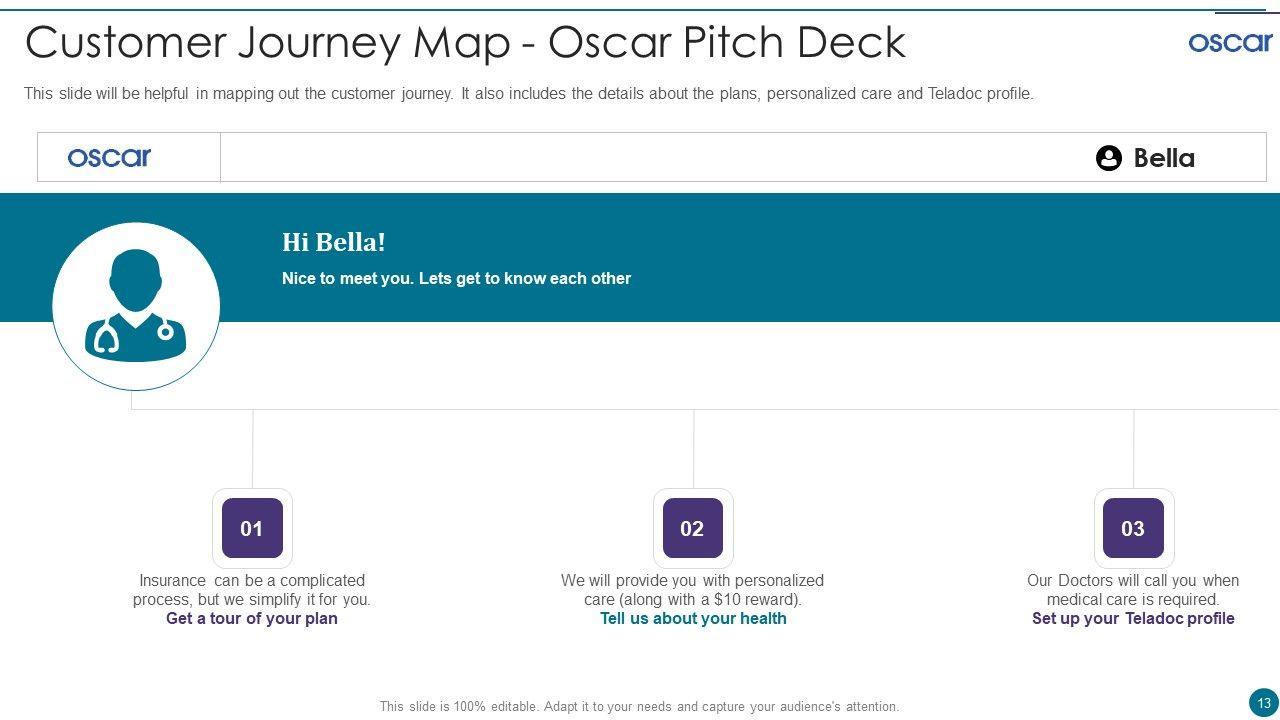This screenshot has width=1280, height=720.
Task: Click the slide description sentence below the title
Action: [x=528, y=94]
